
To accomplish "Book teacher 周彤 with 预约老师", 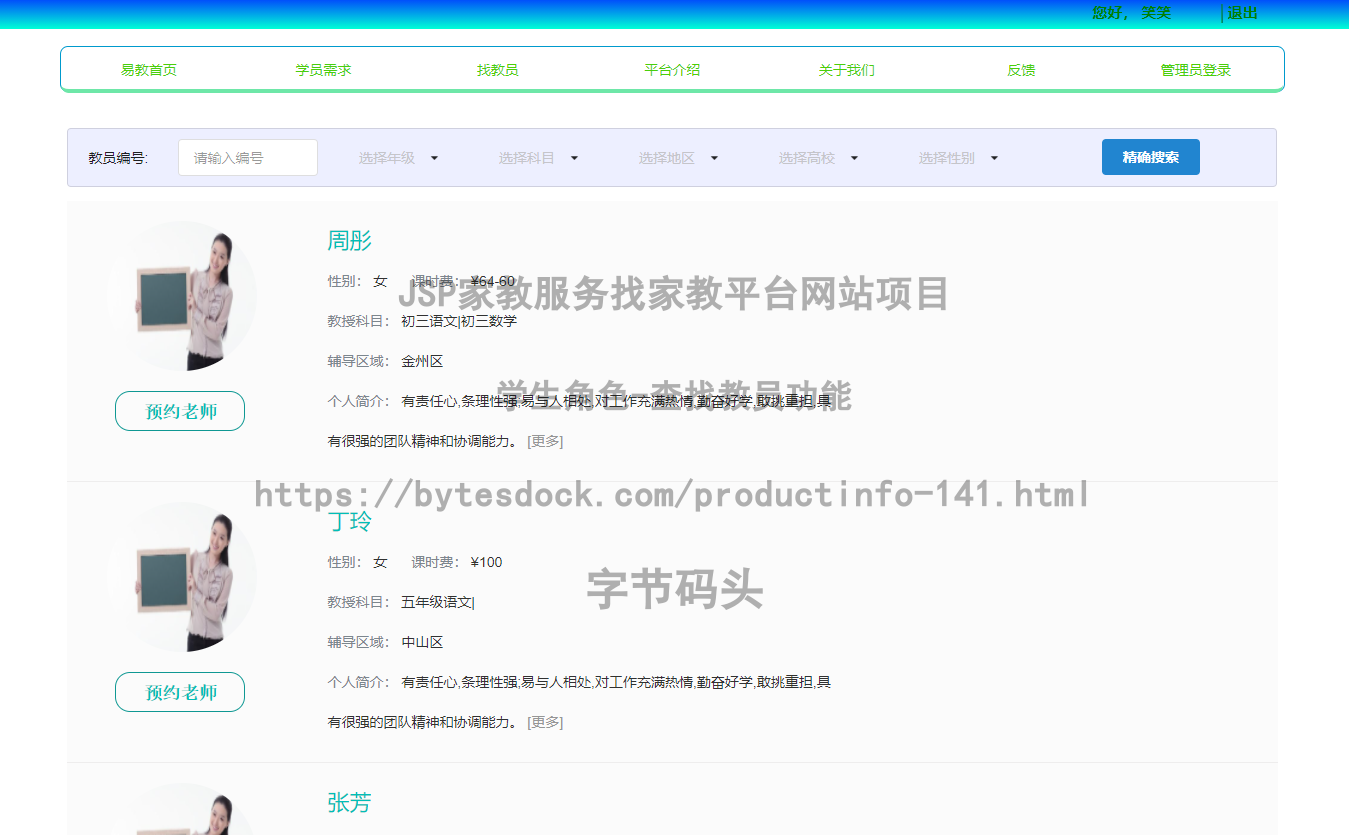I will click(x=180, y=411).
